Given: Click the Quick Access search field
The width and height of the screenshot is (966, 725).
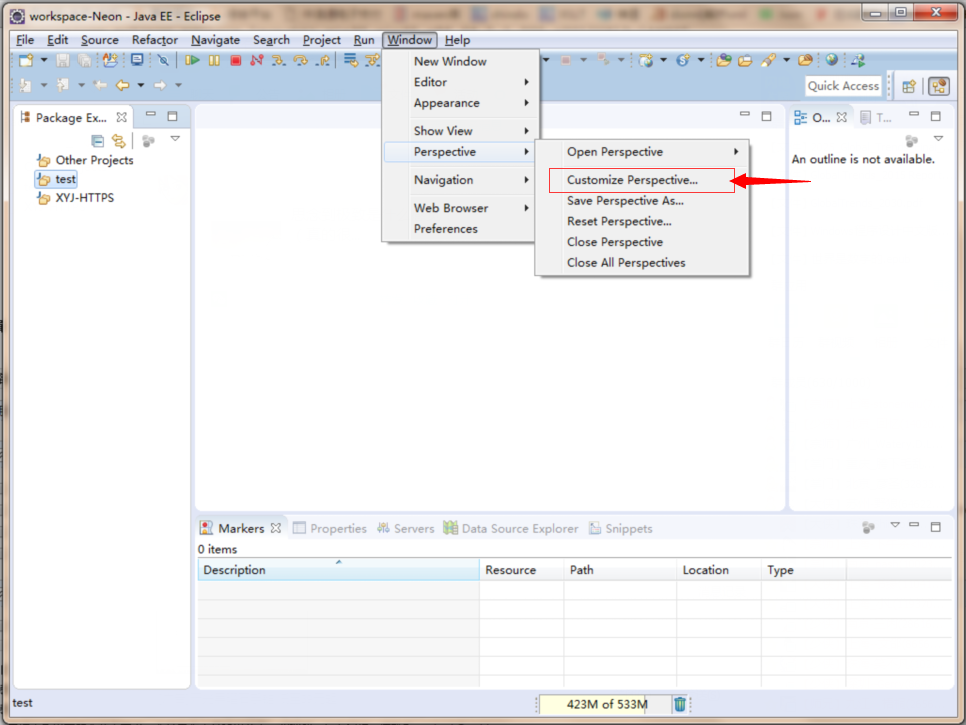Looking at the screenshot, I should pos(843,86).
